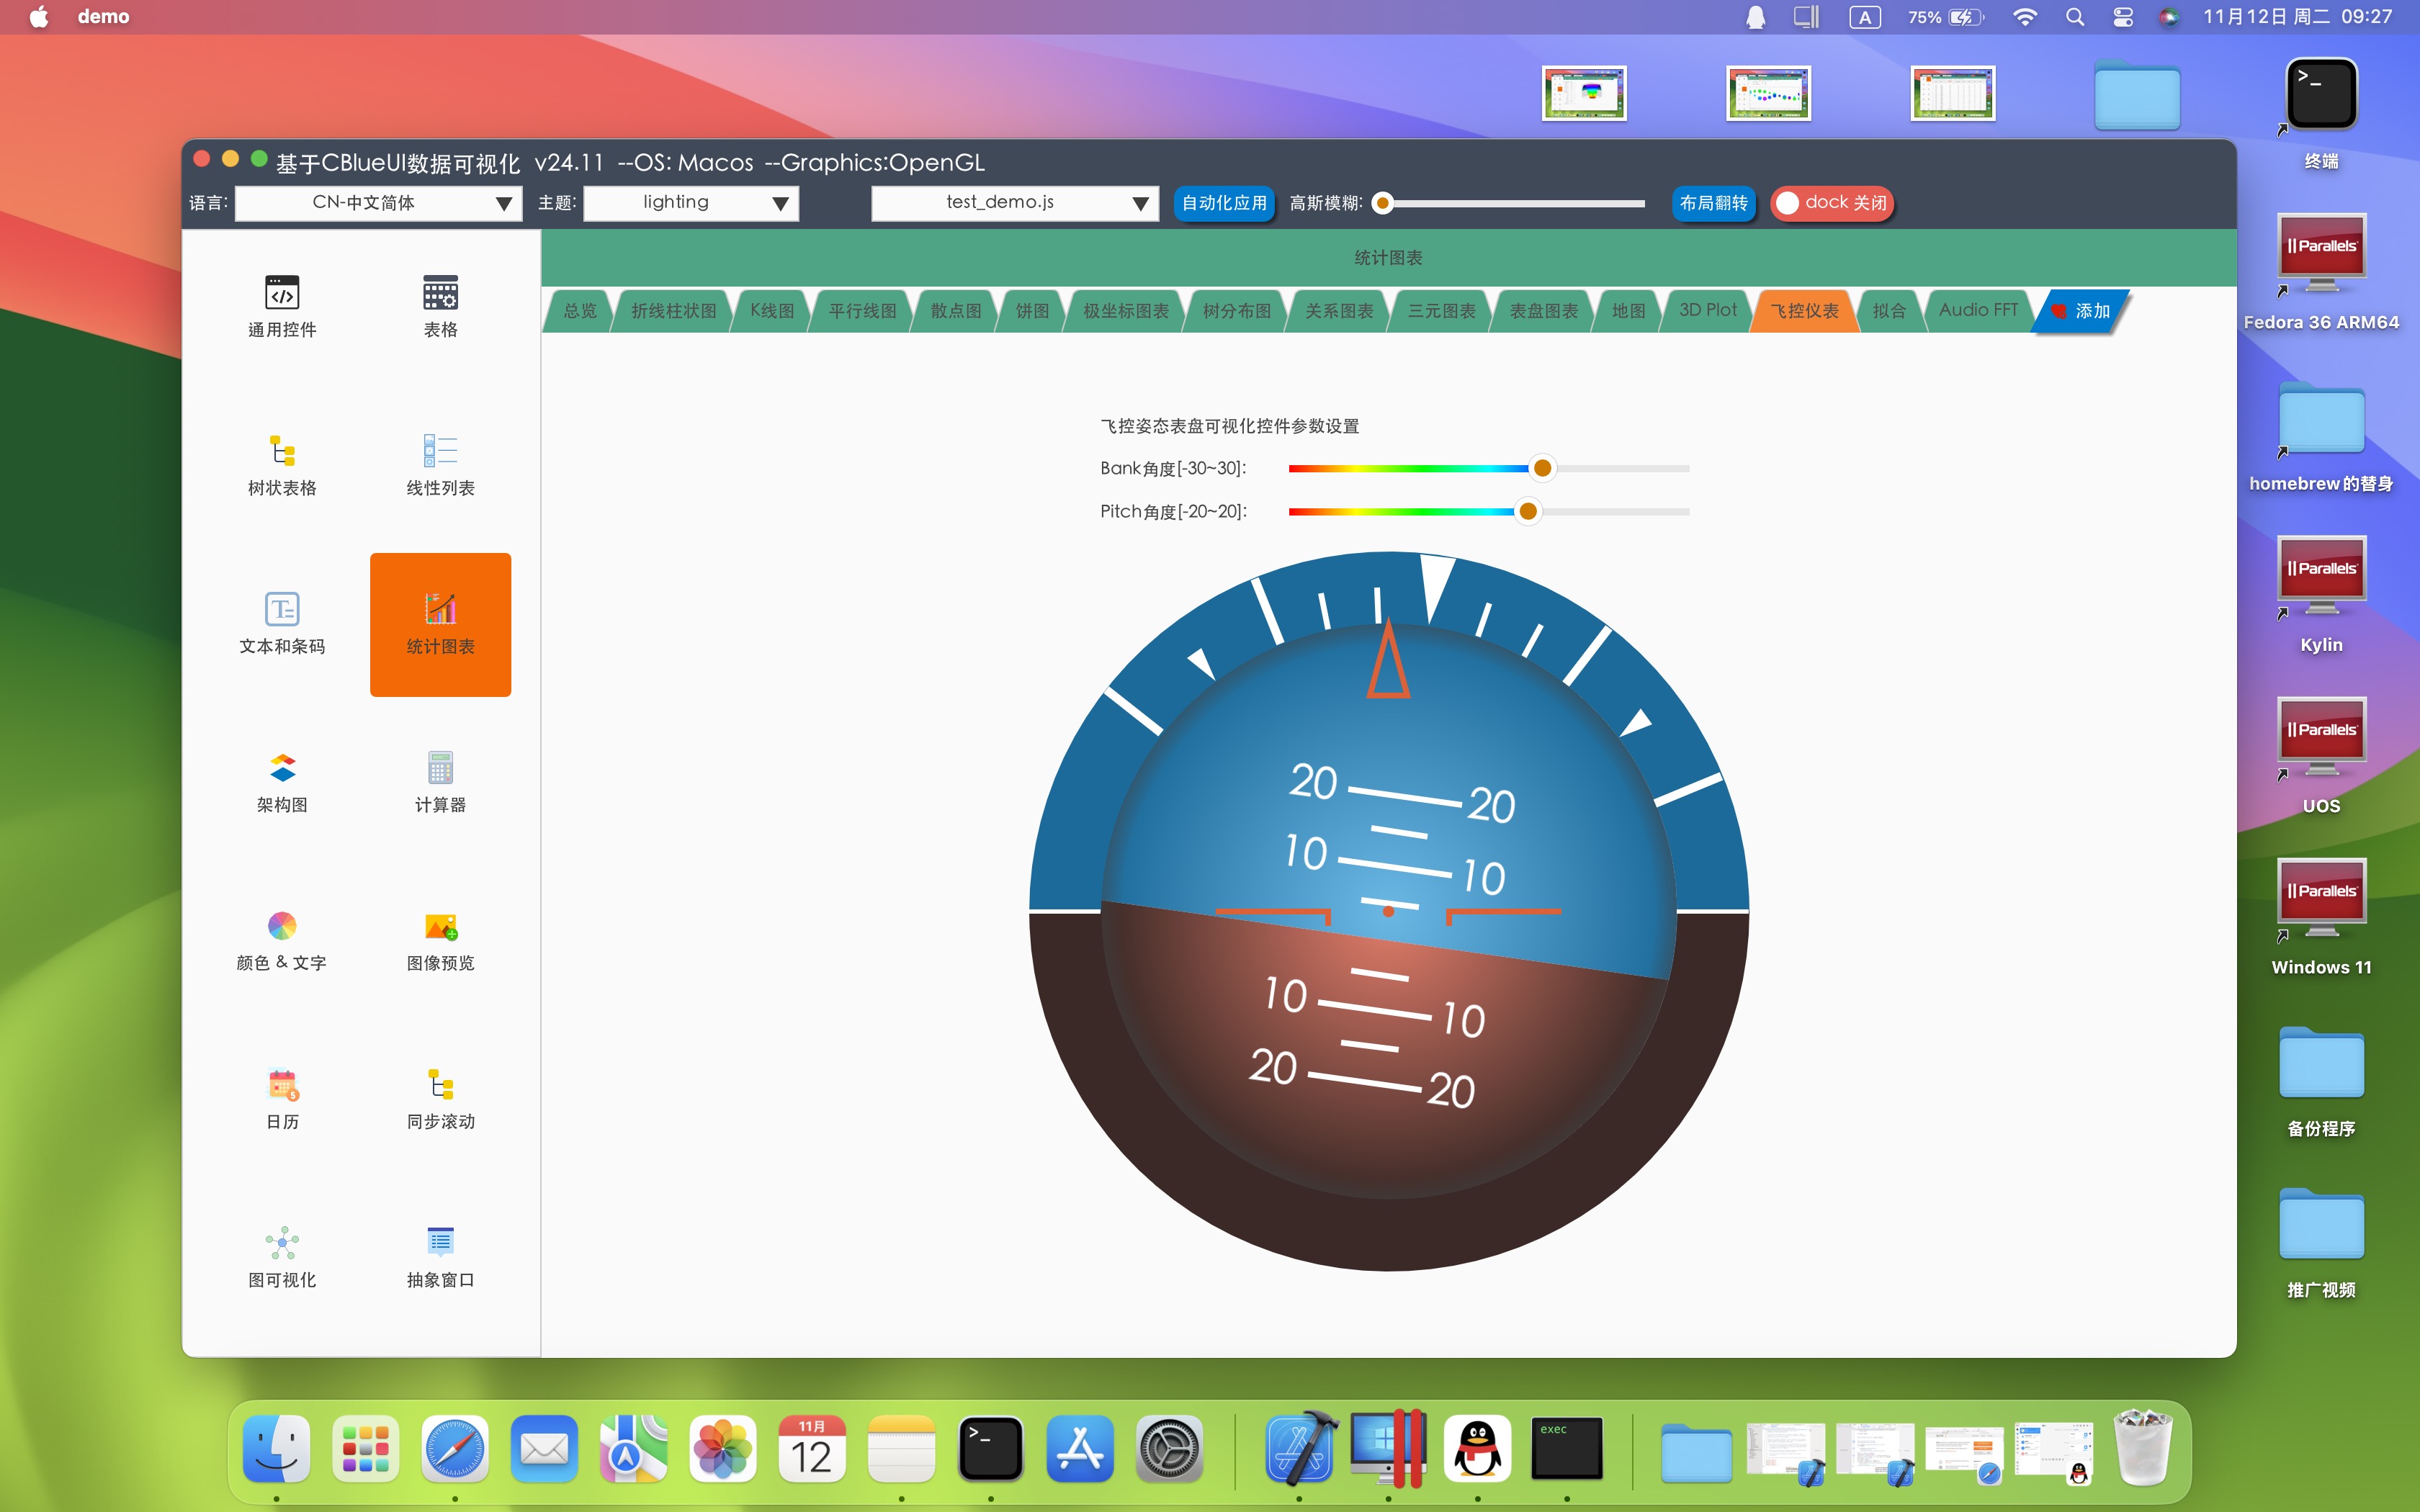Switch to the 表盘图表 tab
This screenshot has width=2420, height=1512.
pos(1544,311)
